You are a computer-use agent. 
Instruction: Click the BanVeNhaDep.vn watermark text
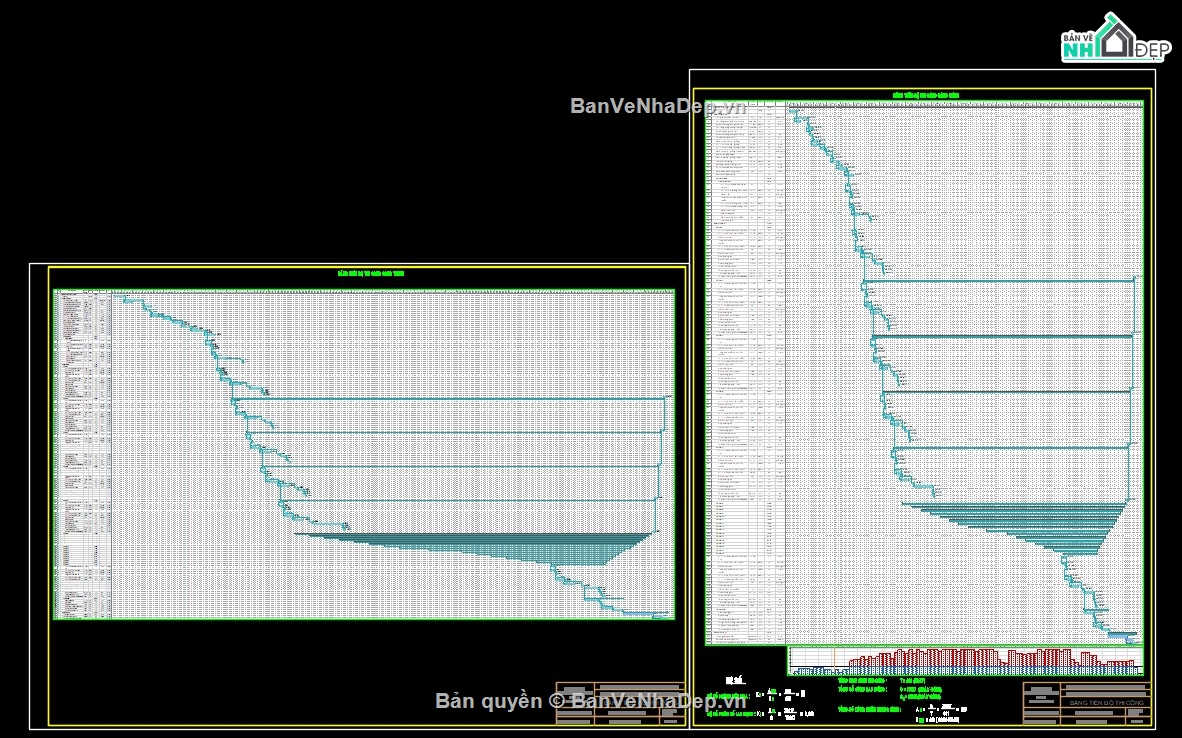click(658, 106)
